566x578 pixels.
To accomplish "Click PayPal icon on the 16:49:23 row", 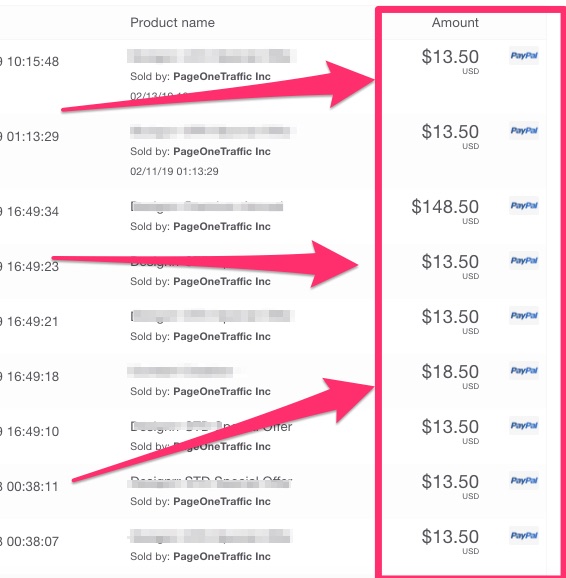I will [x=524, y=261].
